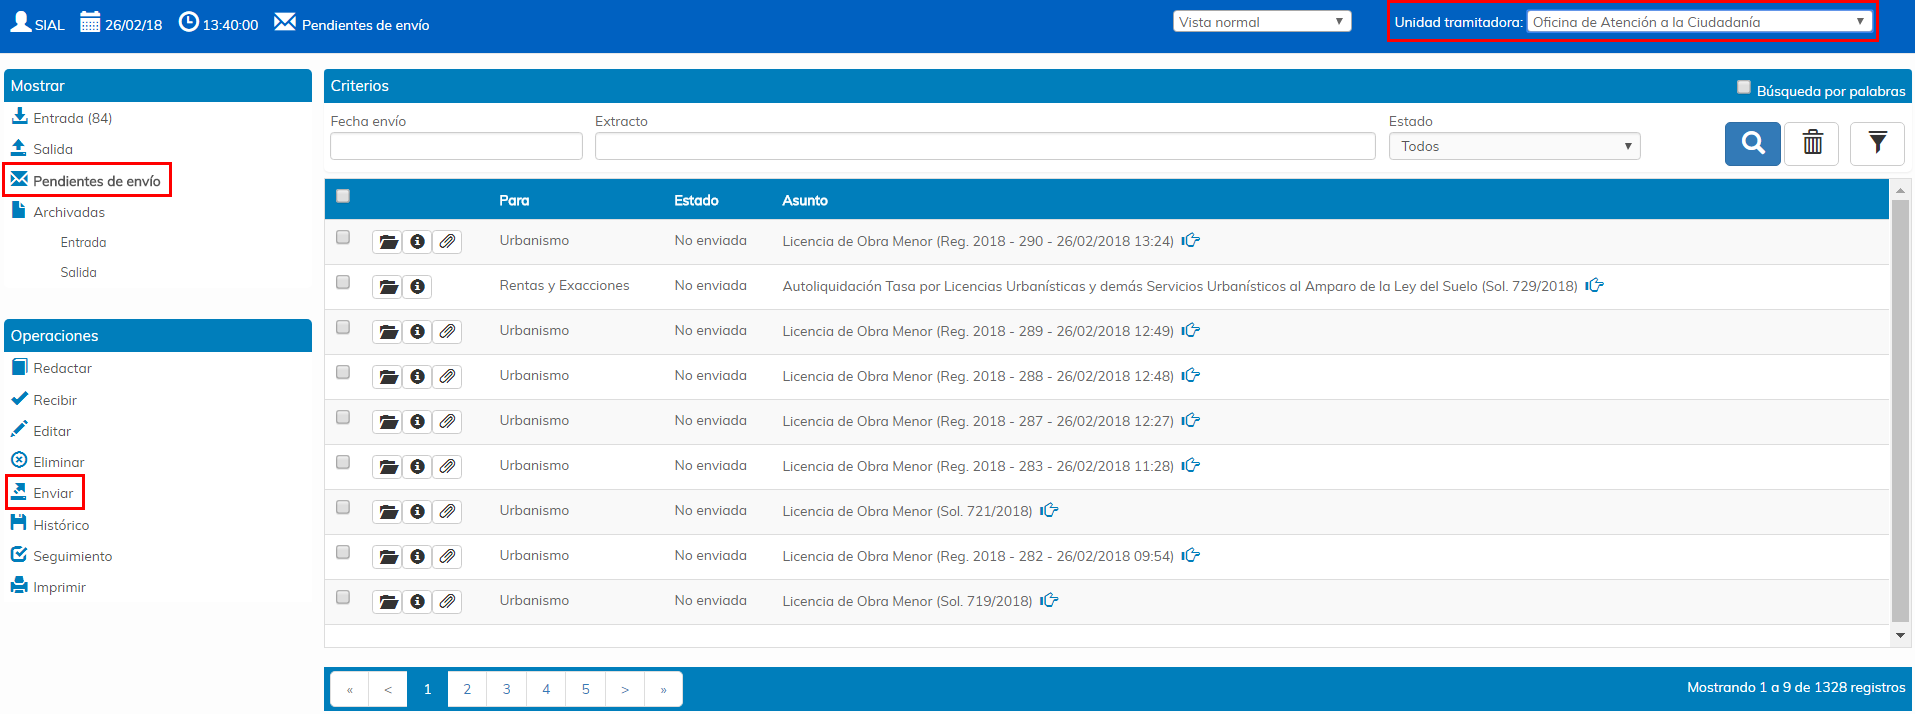Click the blue magnifier search button
The width and height of the screenshot is (1915, 714).
point(1752,144)
